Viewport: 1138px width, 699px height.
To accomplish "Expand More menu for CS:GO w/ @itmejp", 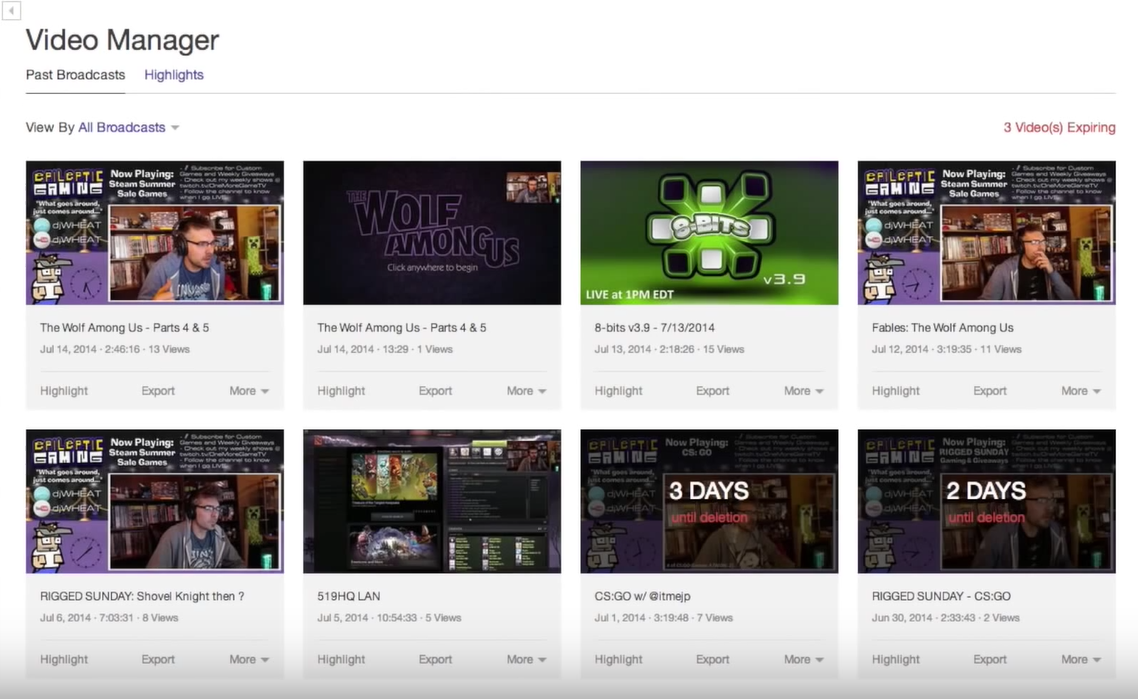I will click(803, 659).
